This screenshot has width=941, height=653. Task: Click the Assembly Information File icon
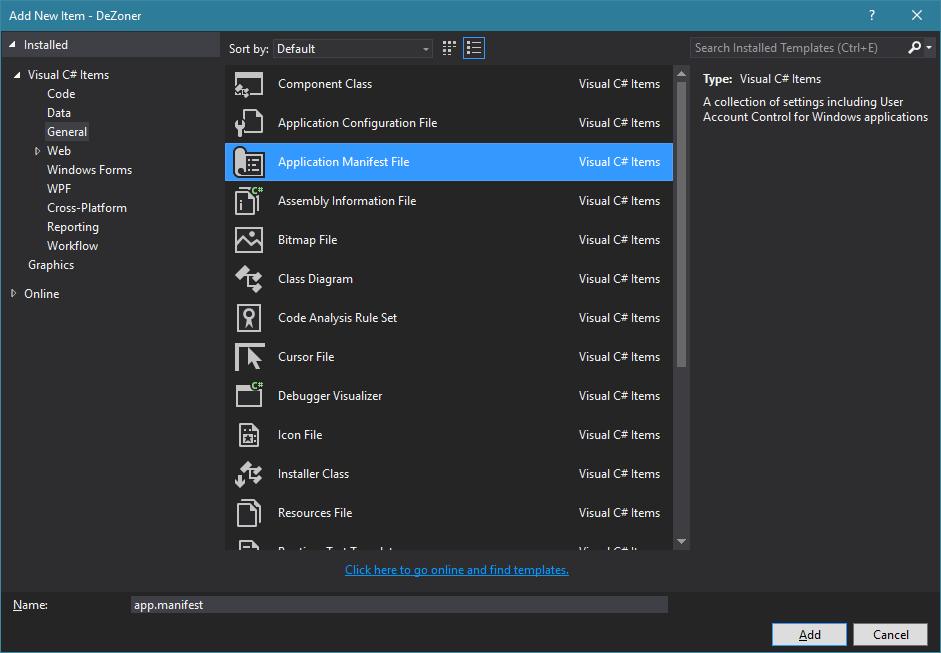click(248, 201)
